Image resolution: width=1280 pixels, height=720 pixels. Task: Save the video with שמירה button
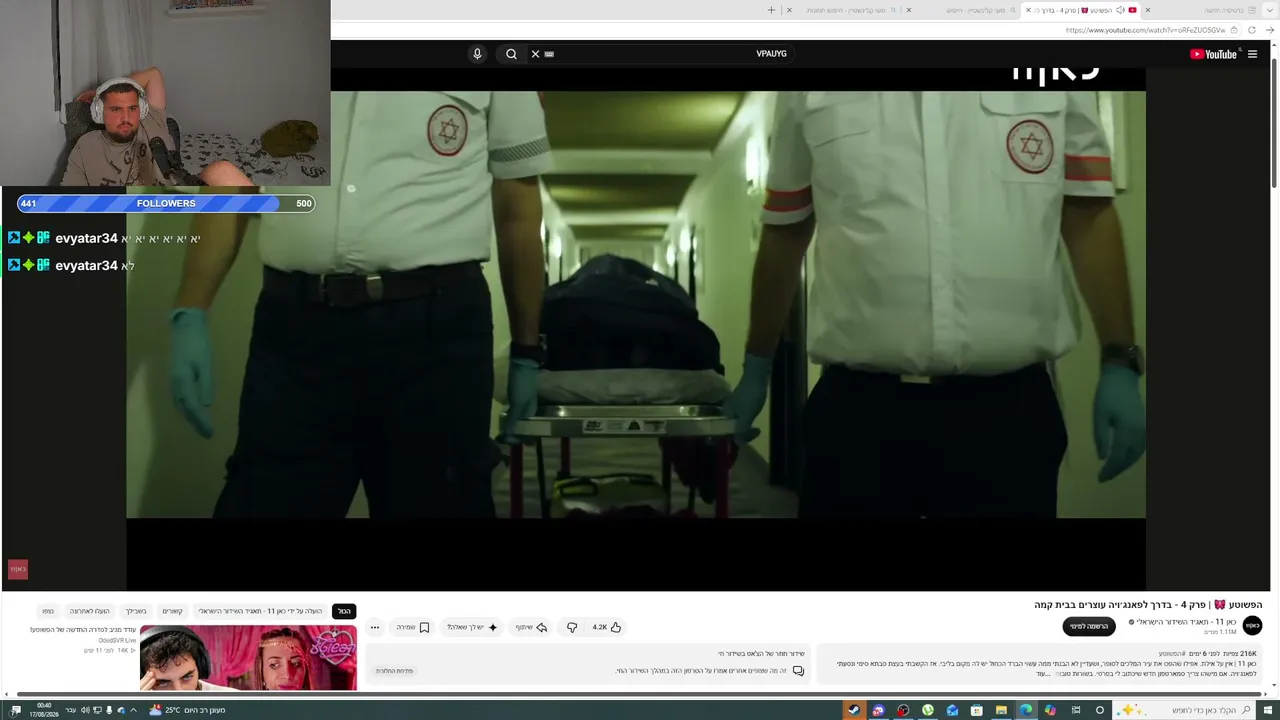coord(413,627)
